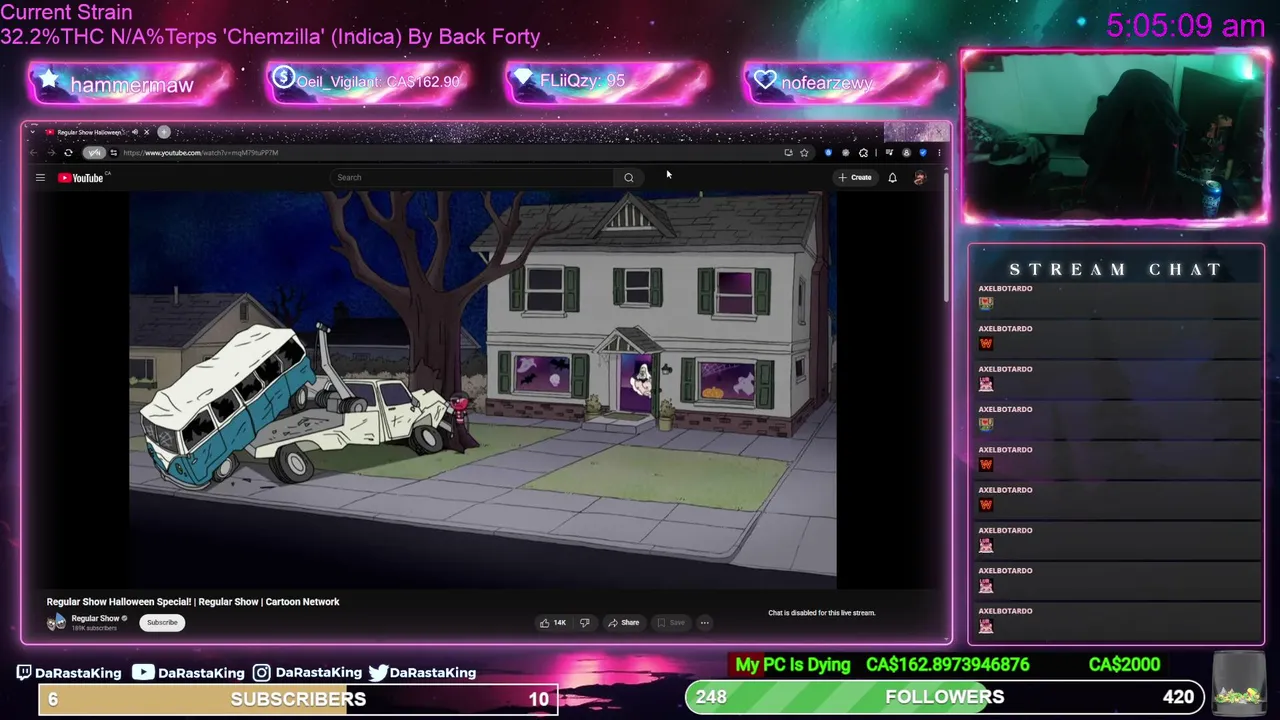
Task: Go back in the browser
Action: (33, 153)
